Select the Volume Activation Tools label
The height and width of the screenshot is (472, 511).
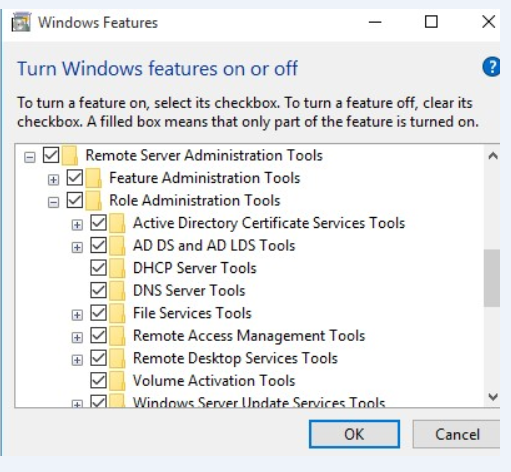(214, 381)
